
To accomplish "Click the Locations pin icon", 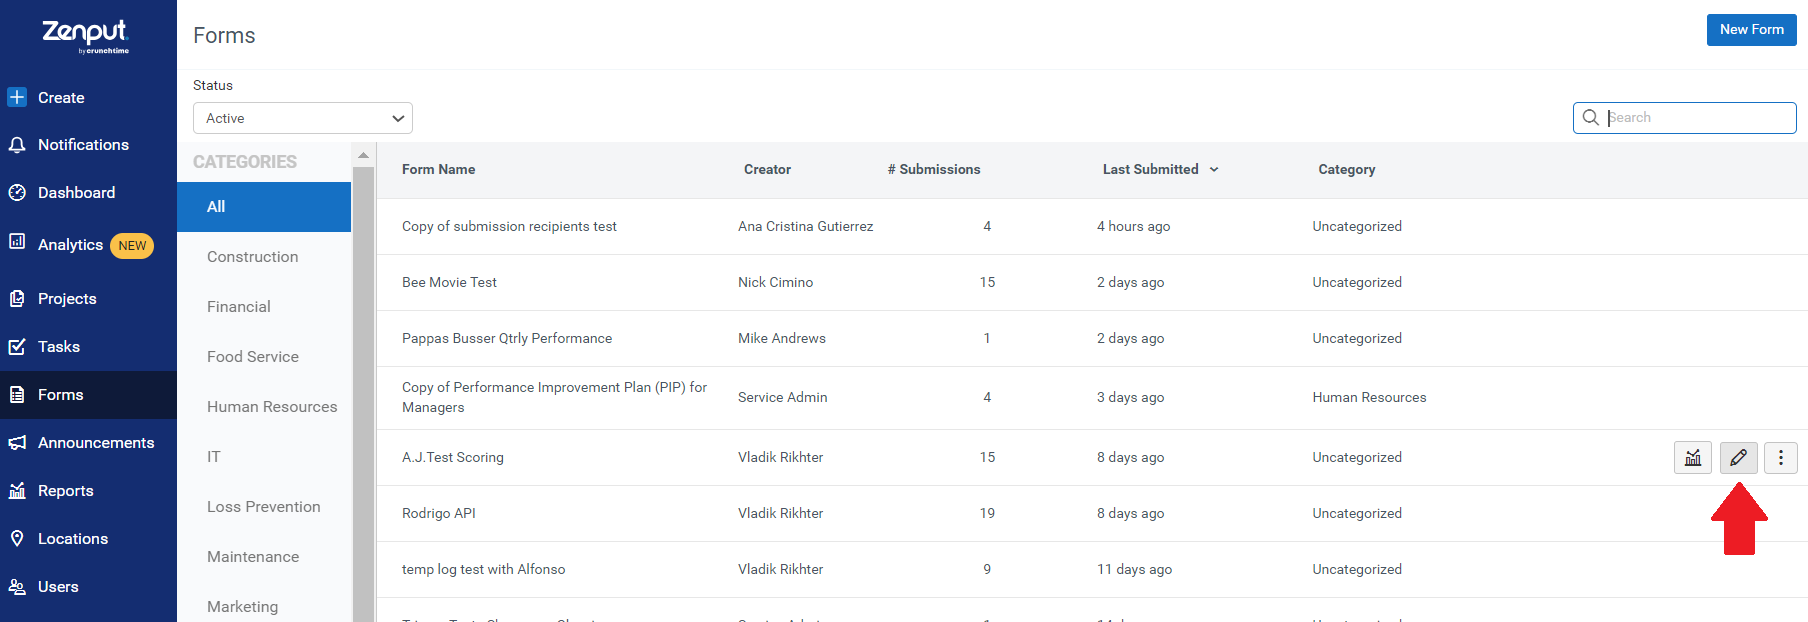I will pyautogui.click(x=17, y=539).
